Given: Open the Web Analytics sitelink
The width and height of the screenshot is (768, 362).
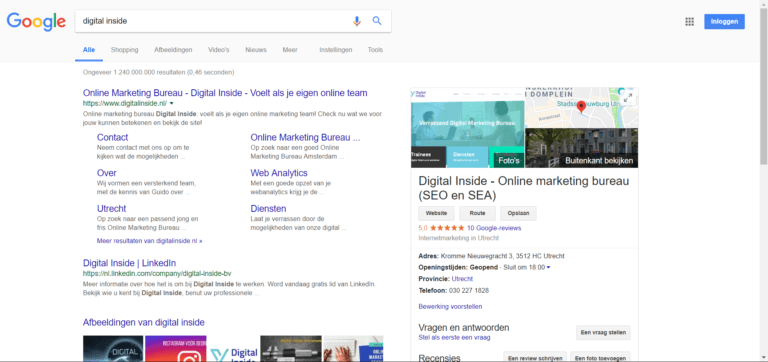Looking at the screenshot, I should click(x=279, y=173).
